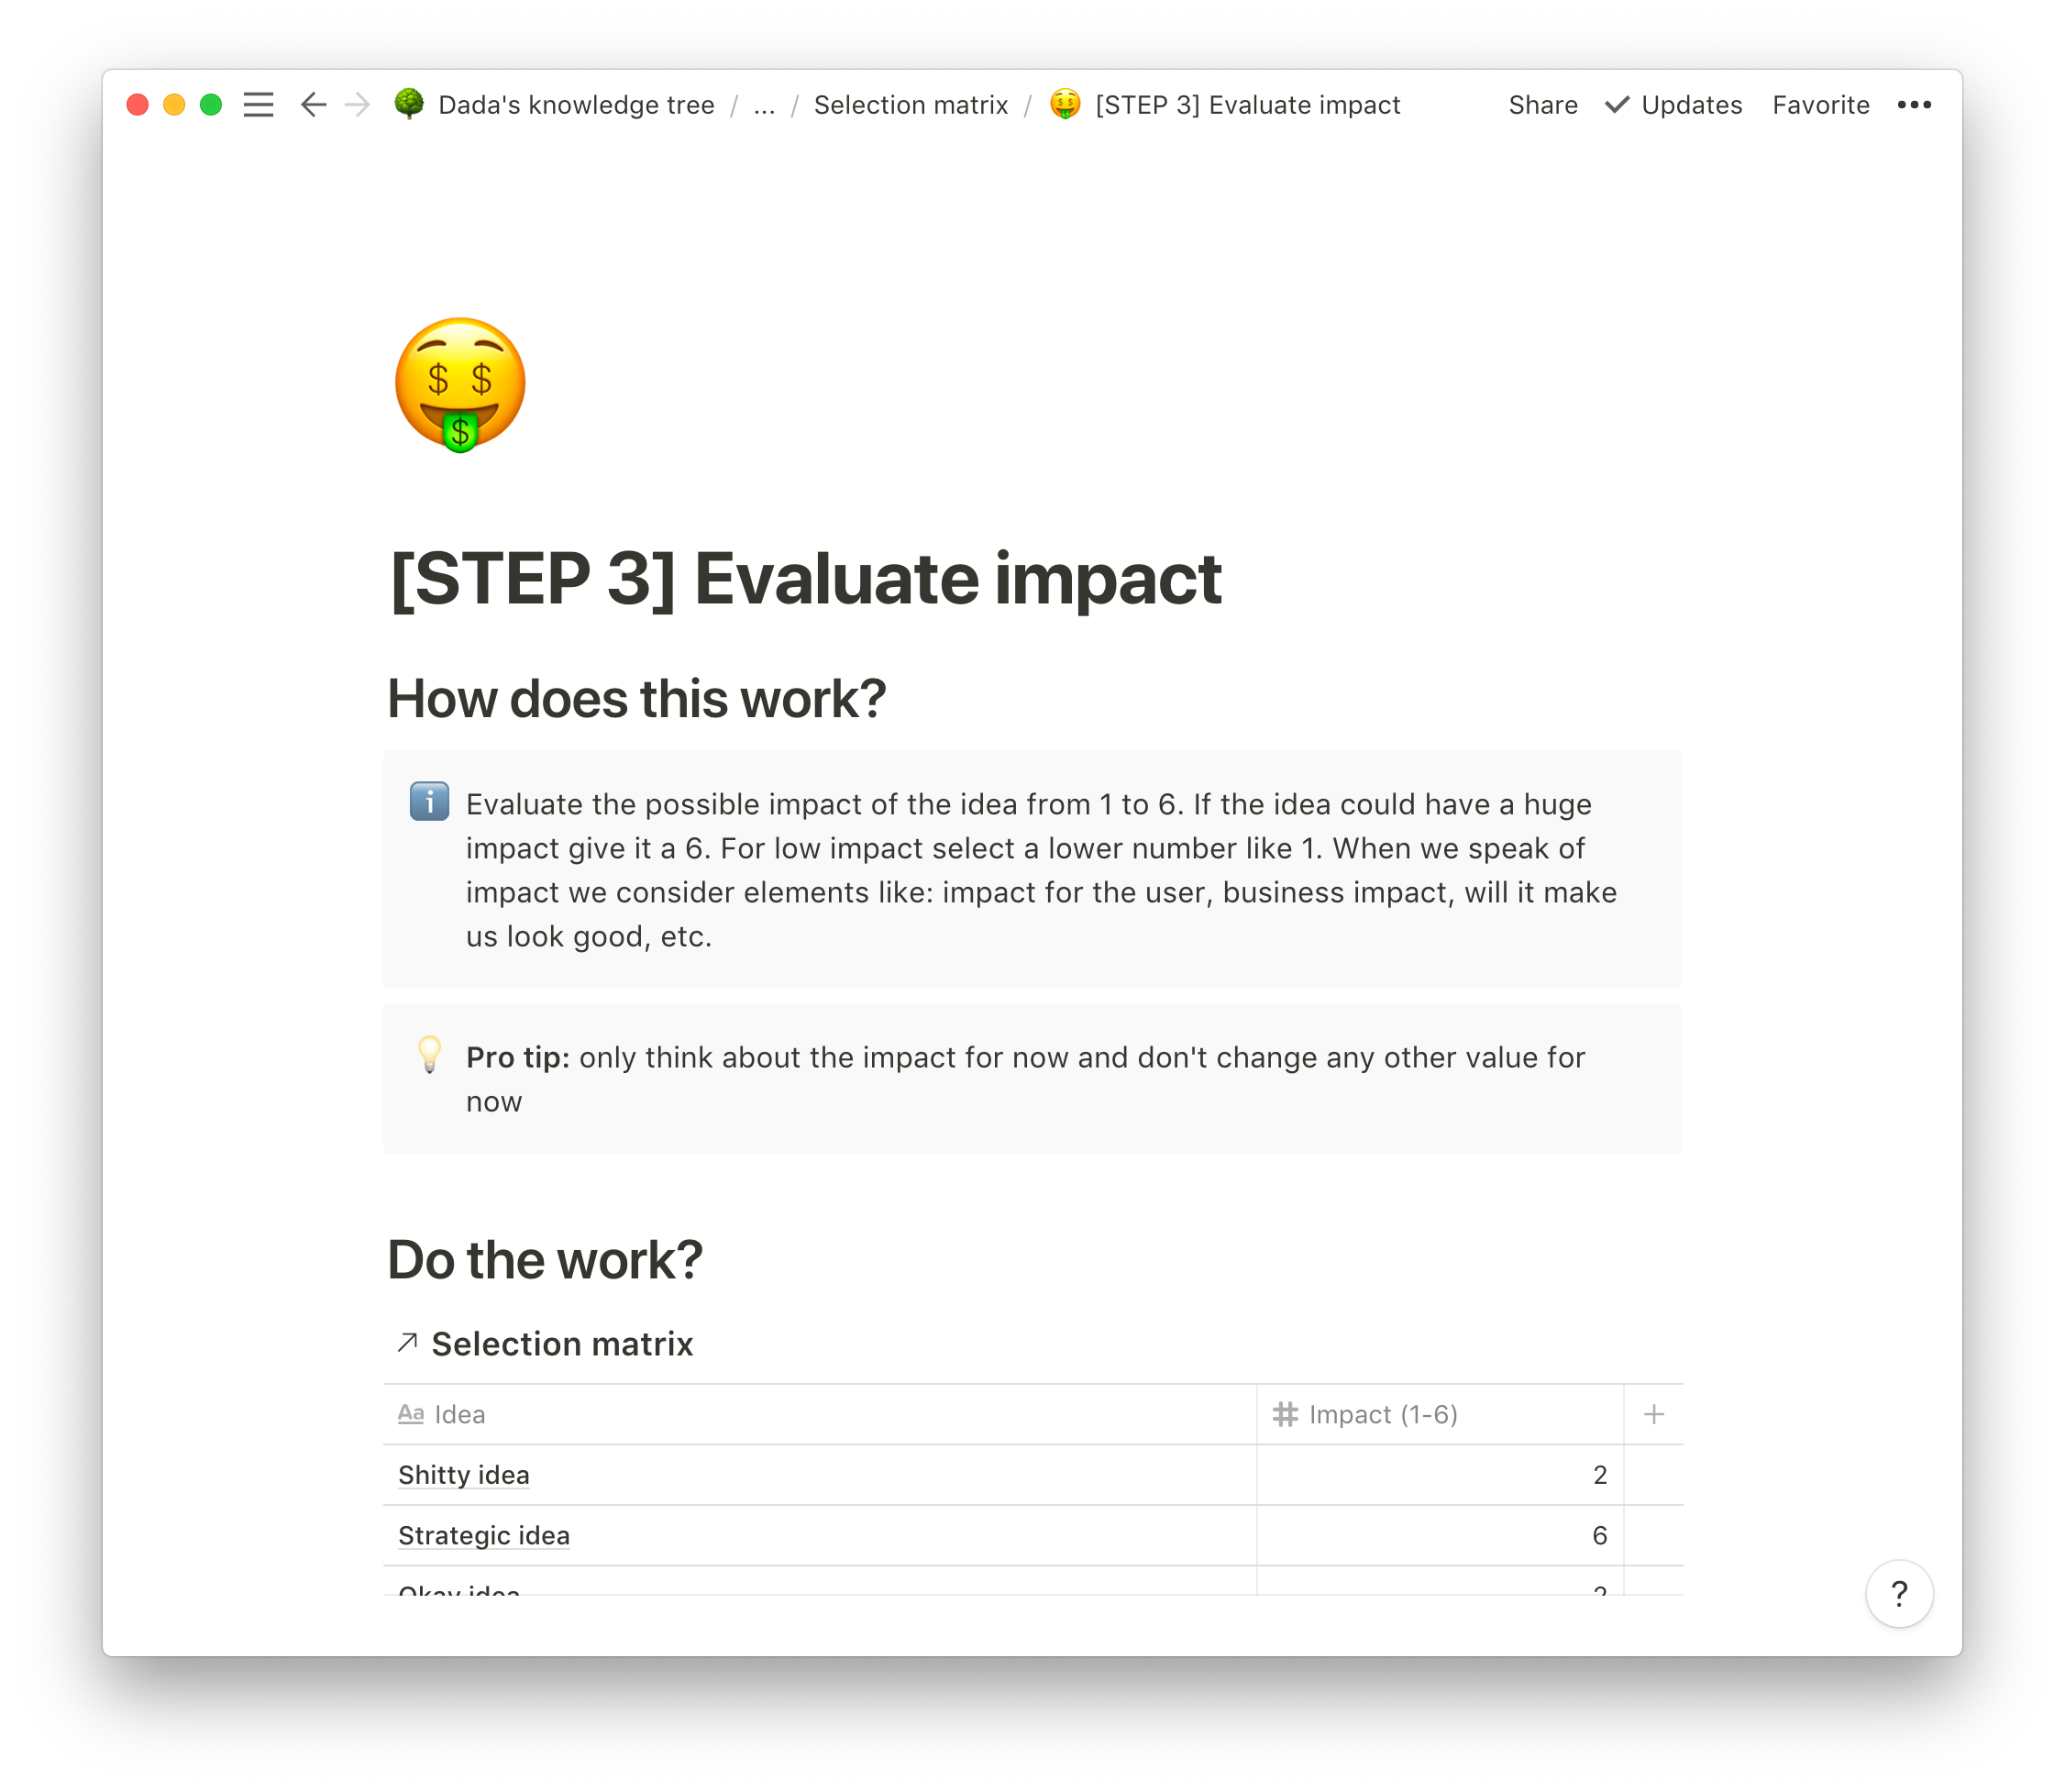This screenshot has height=1792, width=2065.
Task: Open the Idea column header menu
Action: pos(459,1414)
